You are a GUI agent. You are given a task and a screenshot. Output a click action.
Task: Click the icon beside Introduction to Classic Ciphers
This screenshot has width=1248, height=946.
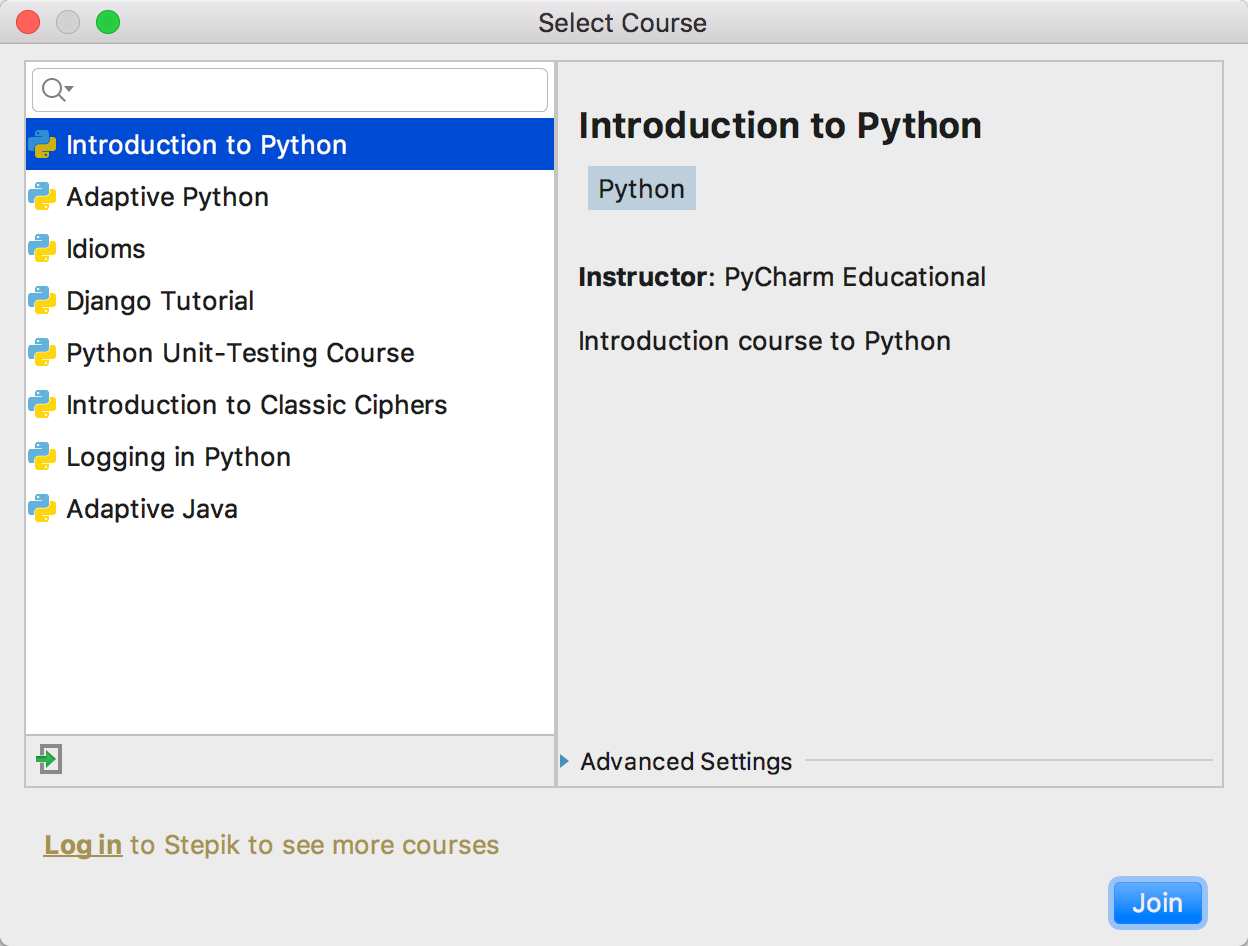click(x=42, y=405)
